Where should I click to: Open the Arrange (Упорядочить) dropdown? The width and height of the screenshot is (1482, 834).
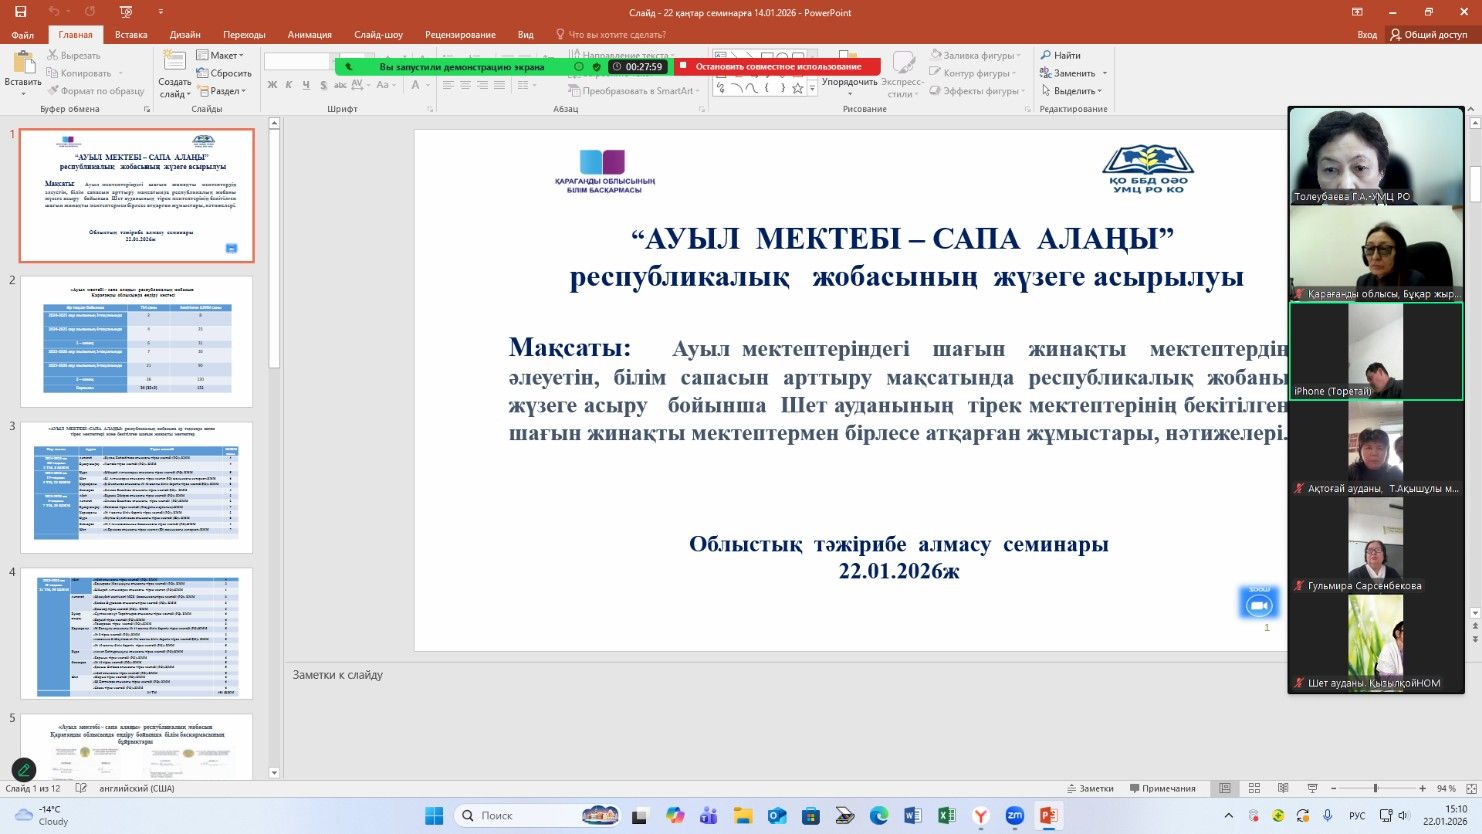[x=849, y=82]
